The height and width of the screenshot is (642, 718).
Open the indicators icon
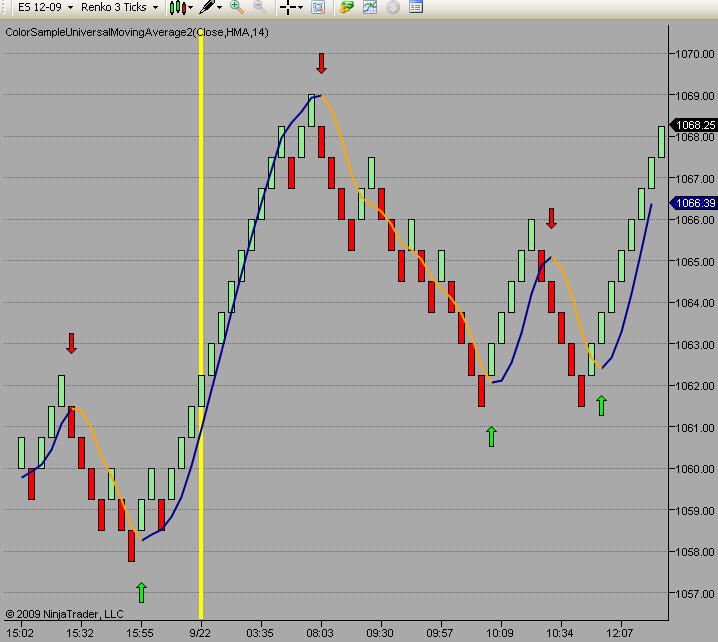(370, 7)
